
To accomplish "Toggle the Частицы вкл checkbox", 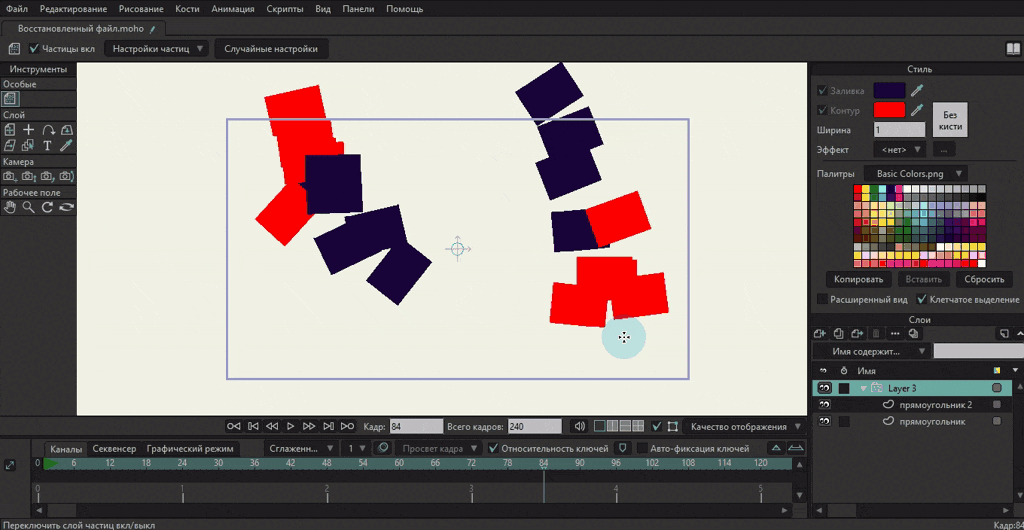I will pos(34,48).
